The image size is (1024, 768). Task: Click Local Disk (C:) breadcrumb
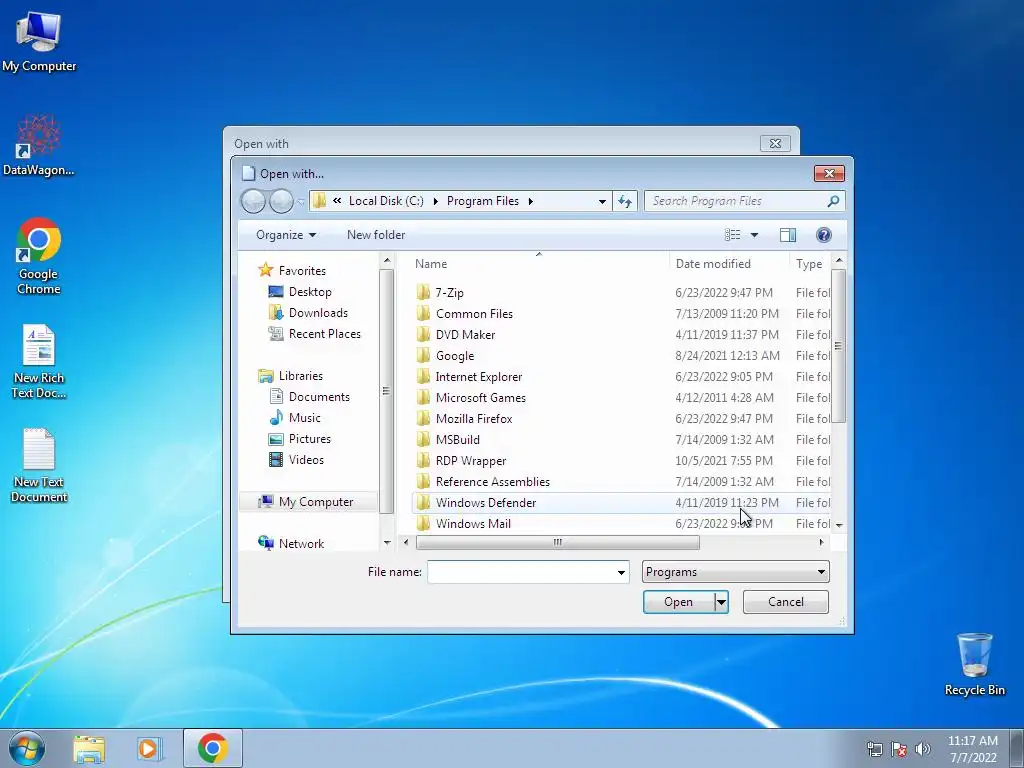coord(386,201)
